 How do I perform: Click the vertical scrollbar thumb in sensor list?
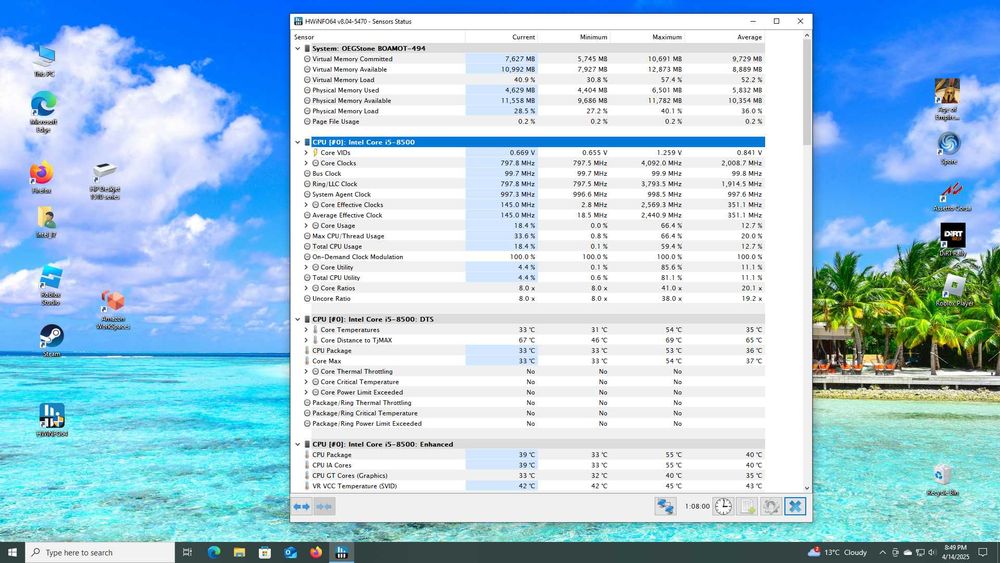tap(807, 92)
